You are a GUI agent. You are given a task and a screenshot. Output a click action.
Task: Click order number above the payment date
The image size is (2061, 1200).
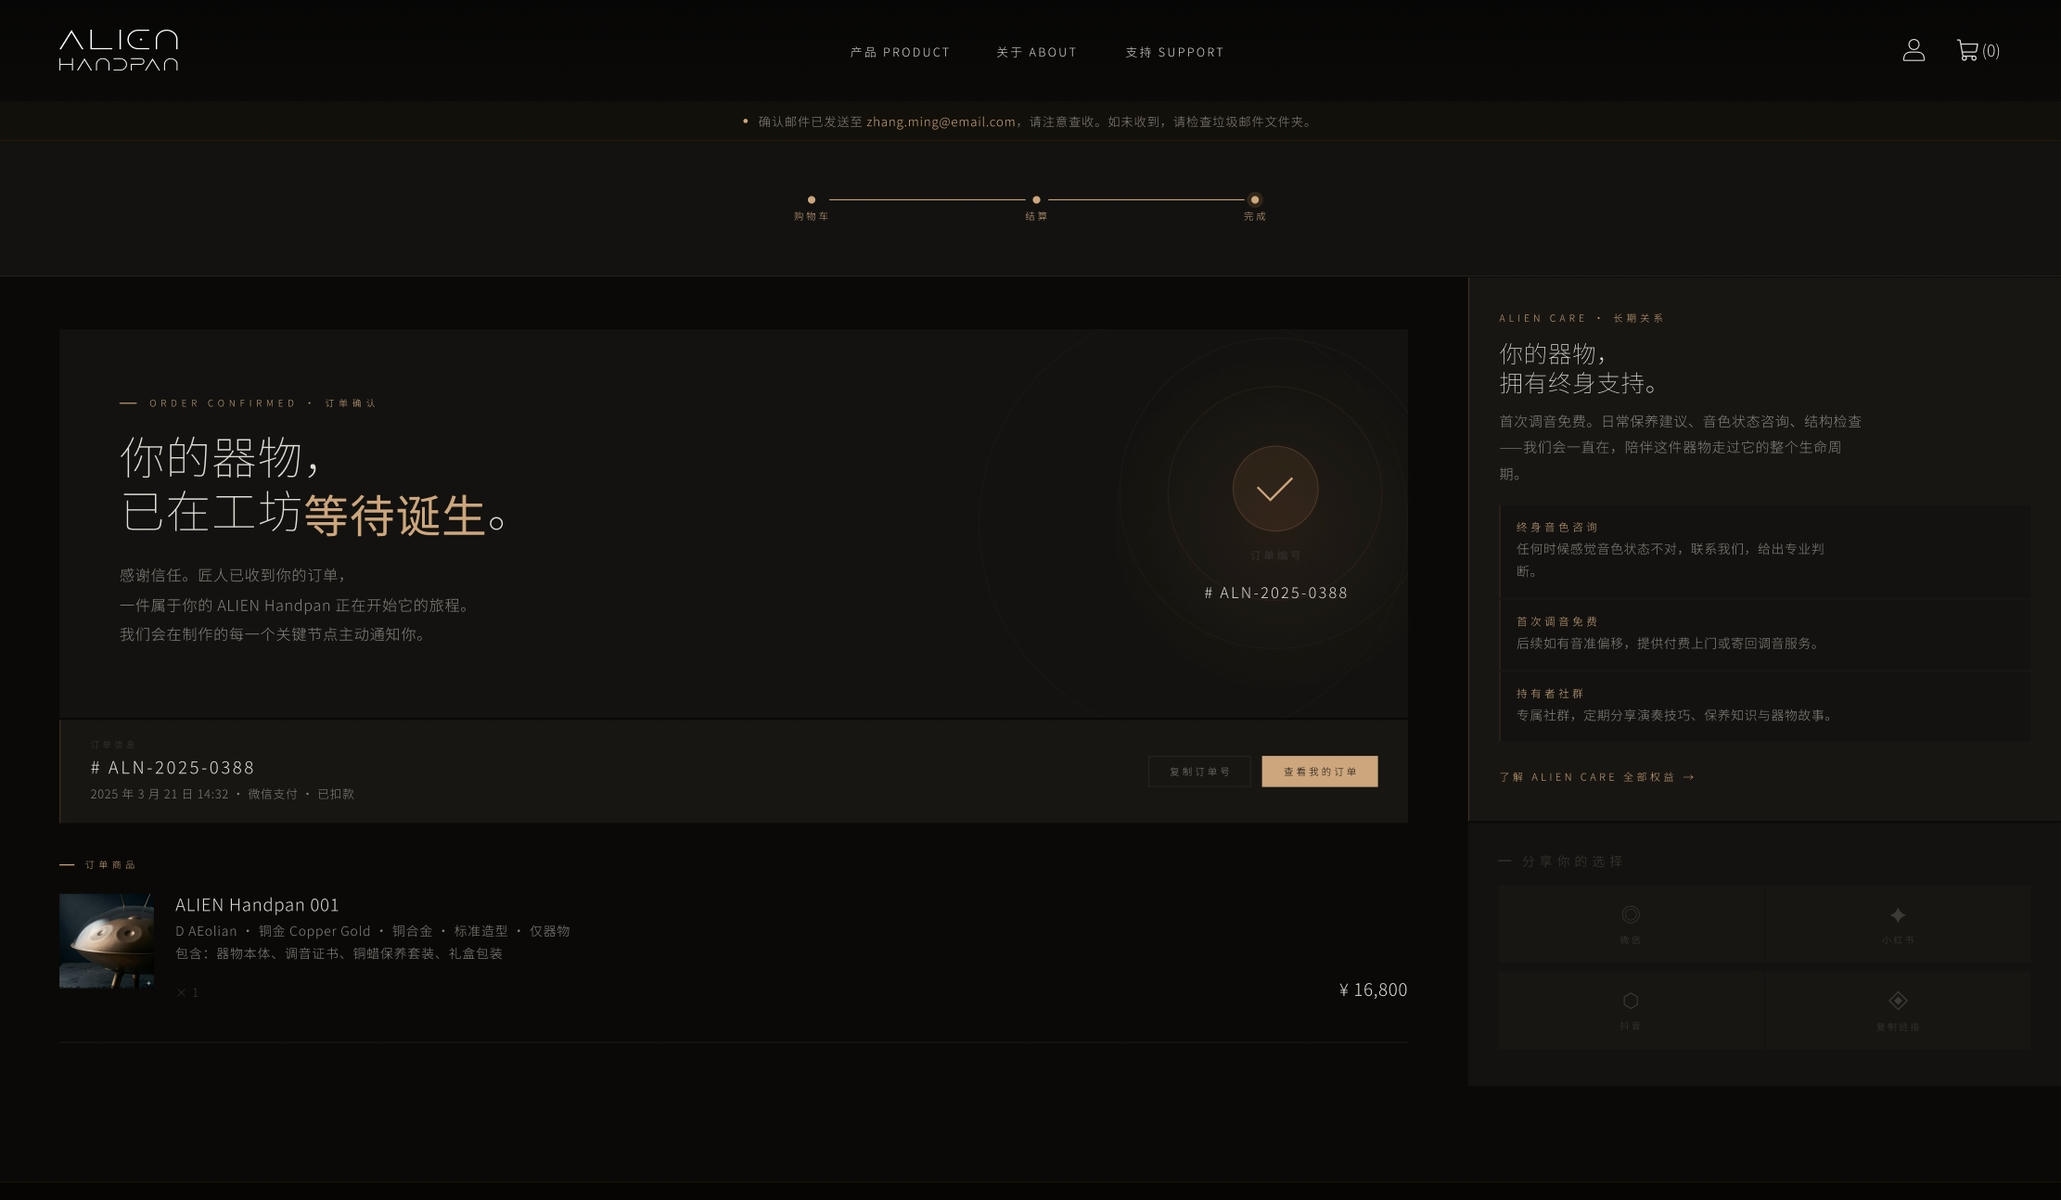[172, 767]
